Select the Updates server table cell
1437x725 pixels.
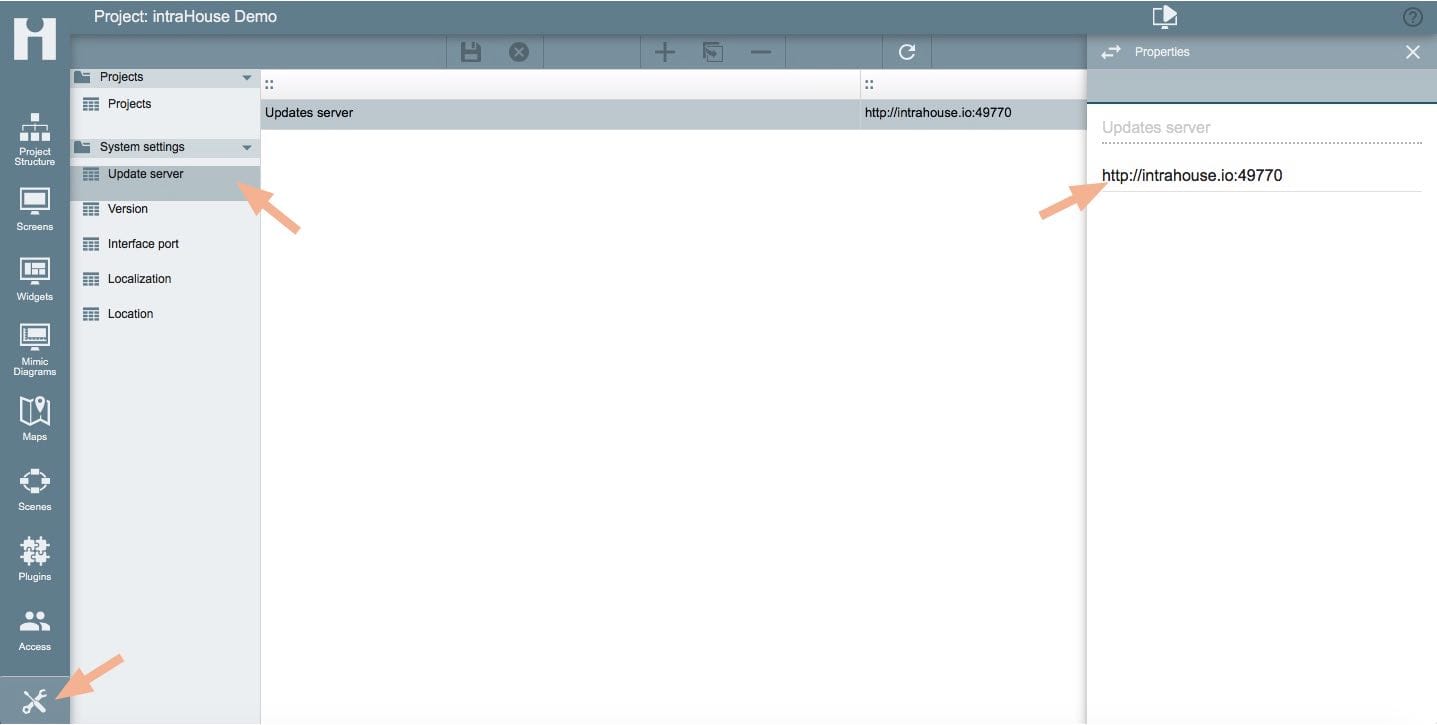[x=561, y=113]
